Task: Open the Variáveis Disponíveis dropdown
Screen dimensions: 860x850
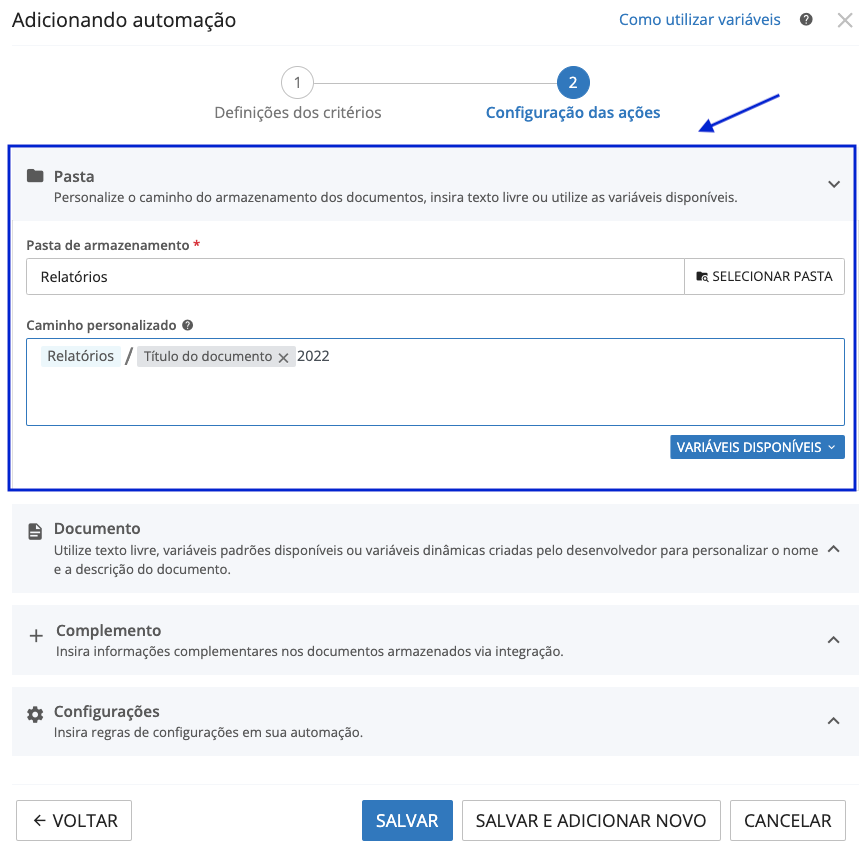Action: click(x=757, y=447)
